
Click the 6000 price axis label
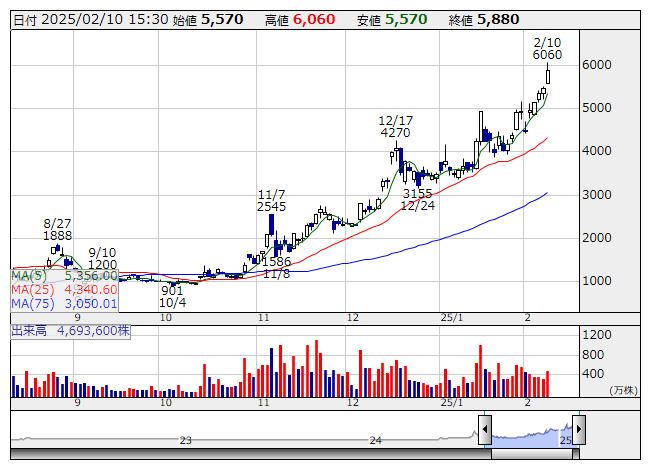(596, 65)
